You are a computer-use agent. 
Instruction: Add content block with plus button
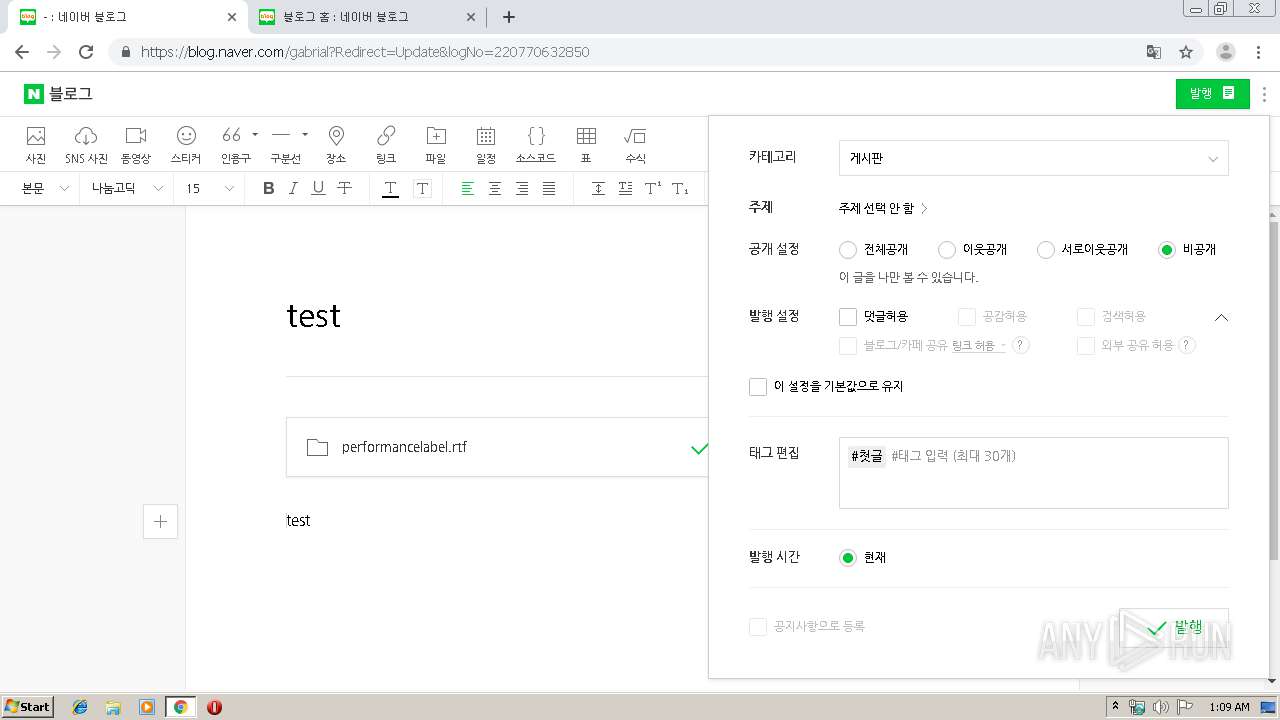pos(161,521)
